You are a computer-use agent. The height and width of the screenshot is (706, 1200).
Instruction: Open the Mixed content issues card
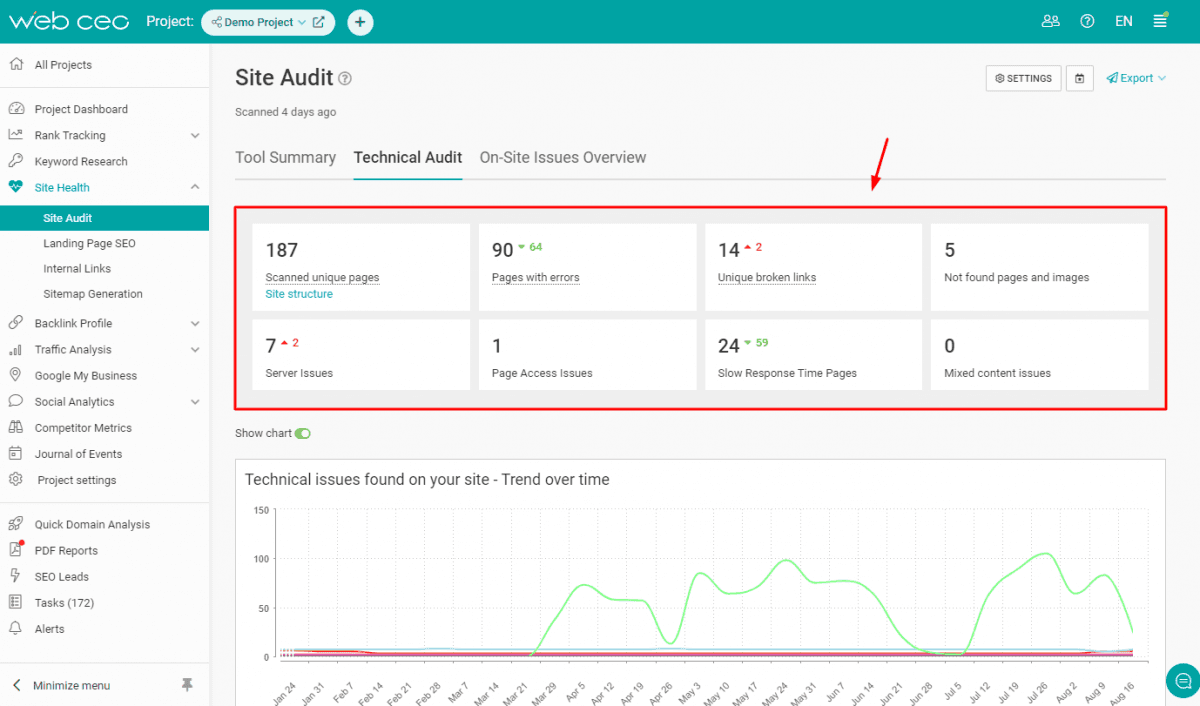pos(1039,355)
